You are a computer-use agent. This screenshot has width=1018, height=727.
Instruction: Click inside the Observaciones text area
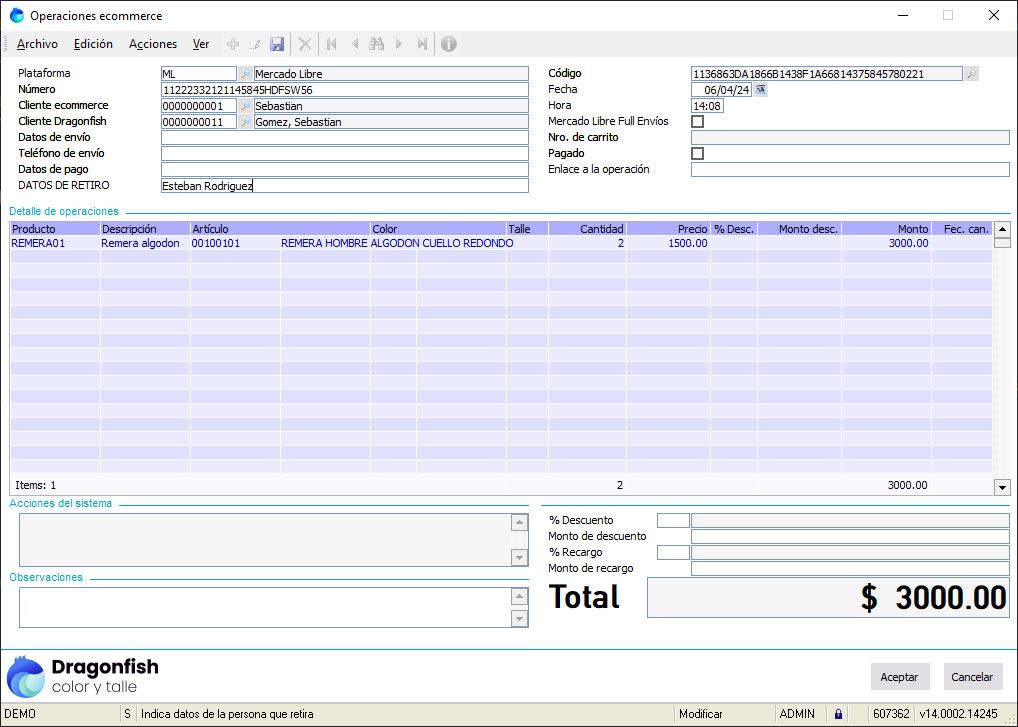266,608
